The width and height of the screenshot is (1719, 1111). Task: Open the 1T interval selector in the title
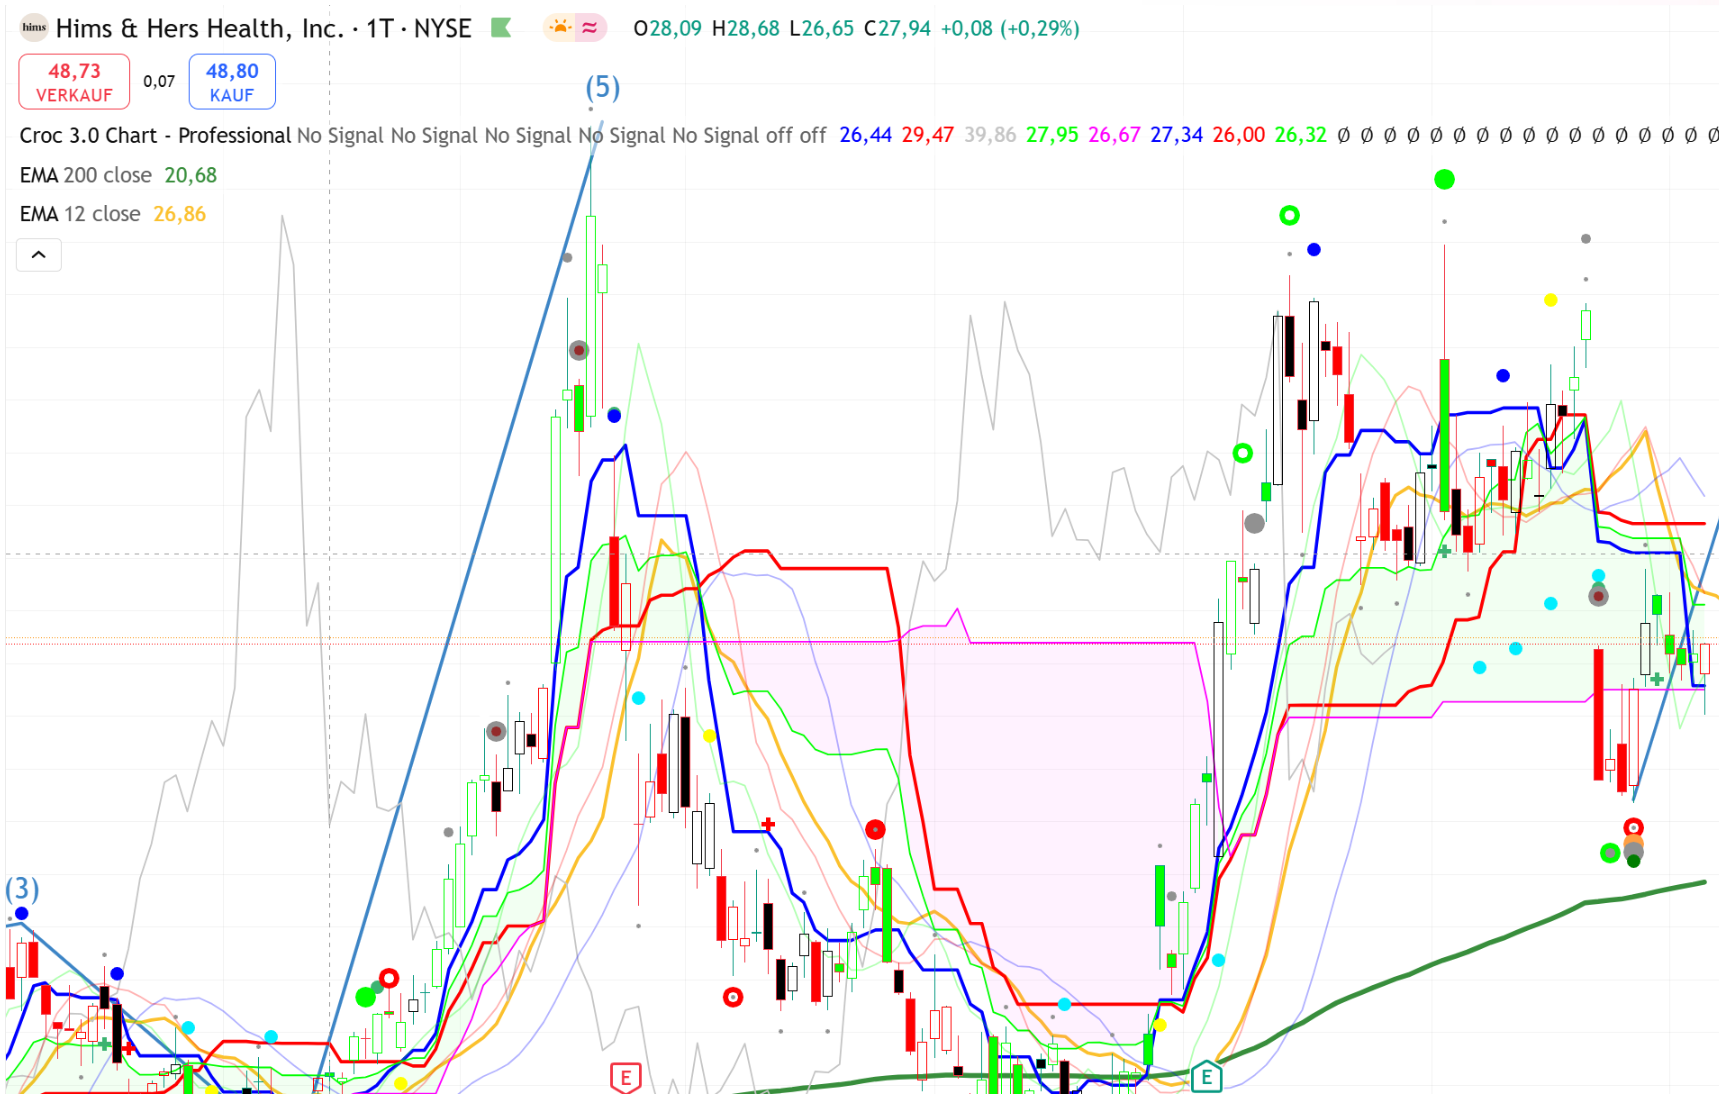point(379,28)
